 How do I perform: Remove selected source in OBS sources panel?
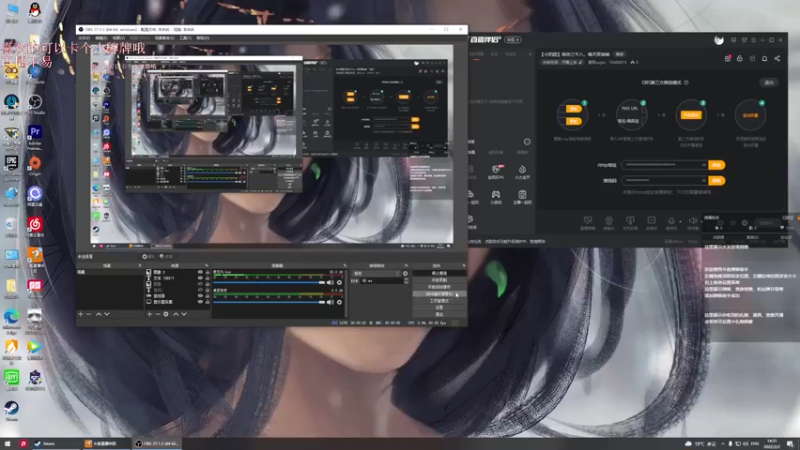[158, 314]
